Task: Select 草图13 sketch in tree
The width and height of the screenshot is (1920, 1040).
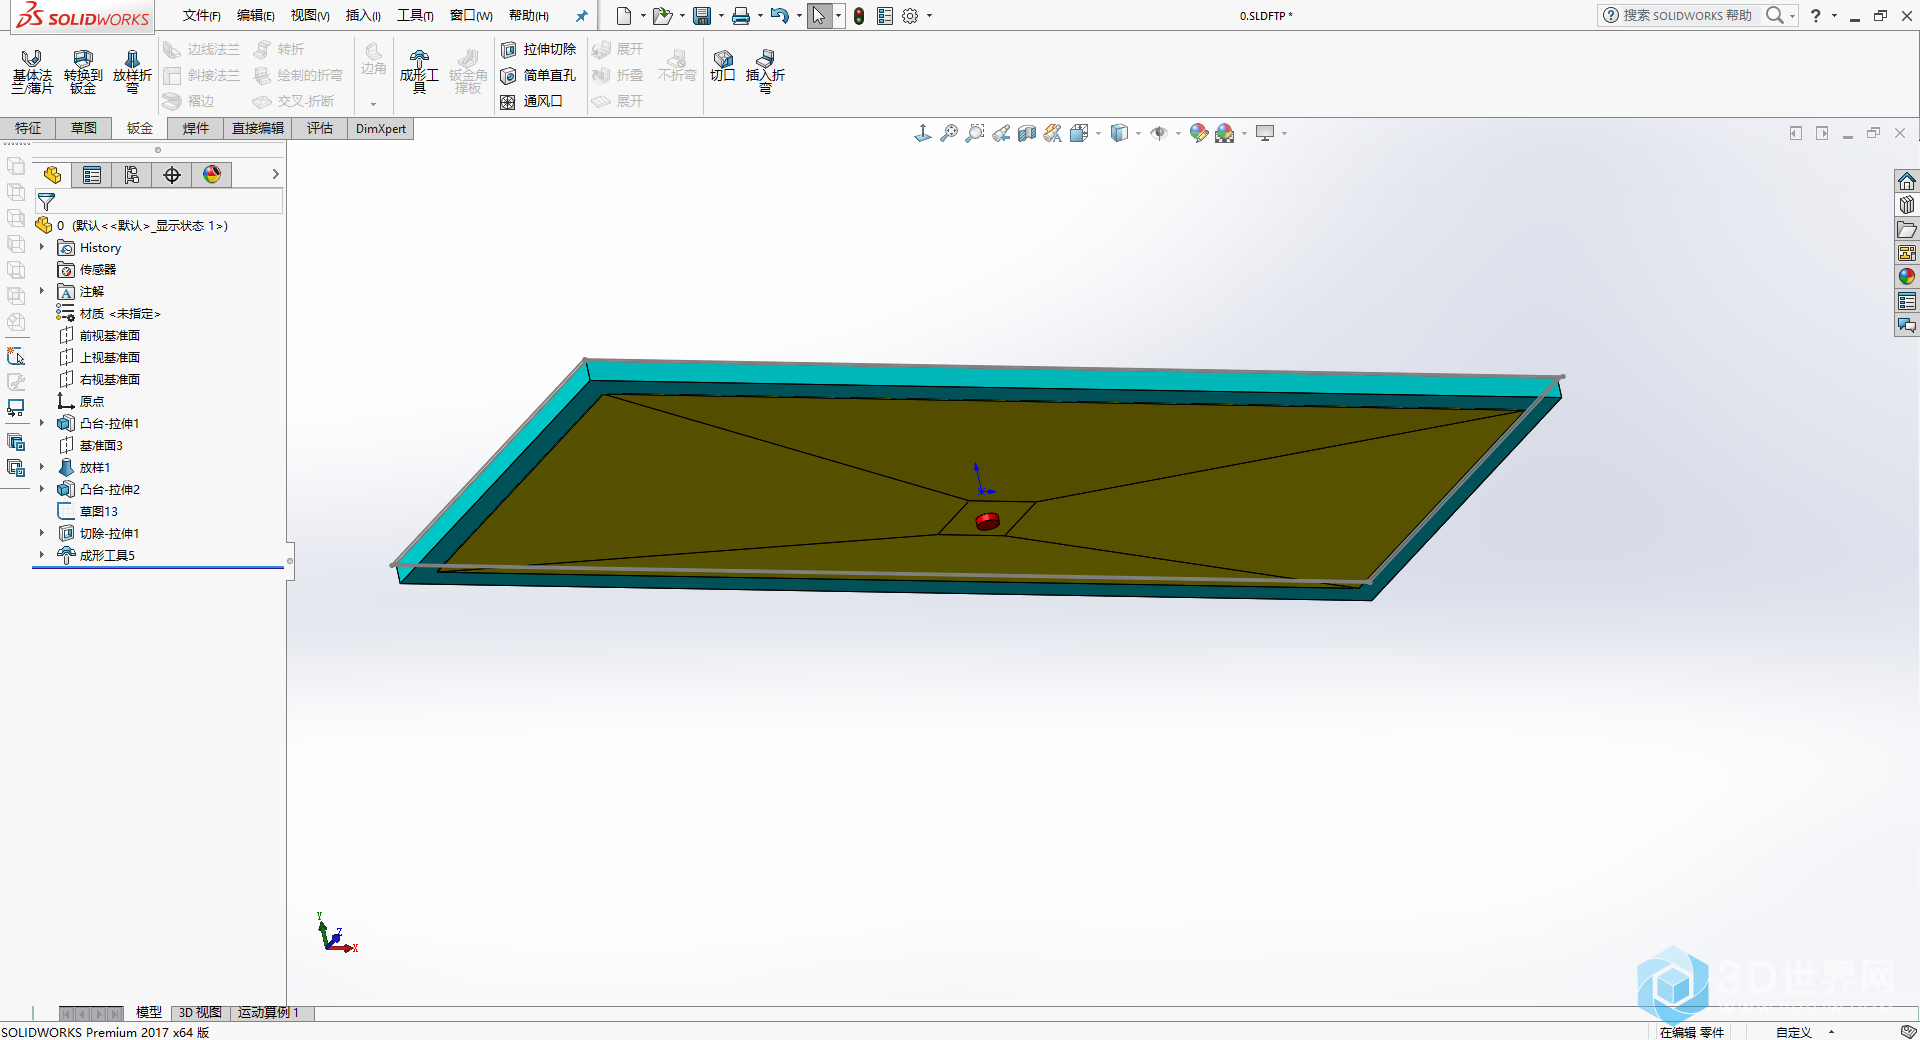Action: click(x=99, y=511)
